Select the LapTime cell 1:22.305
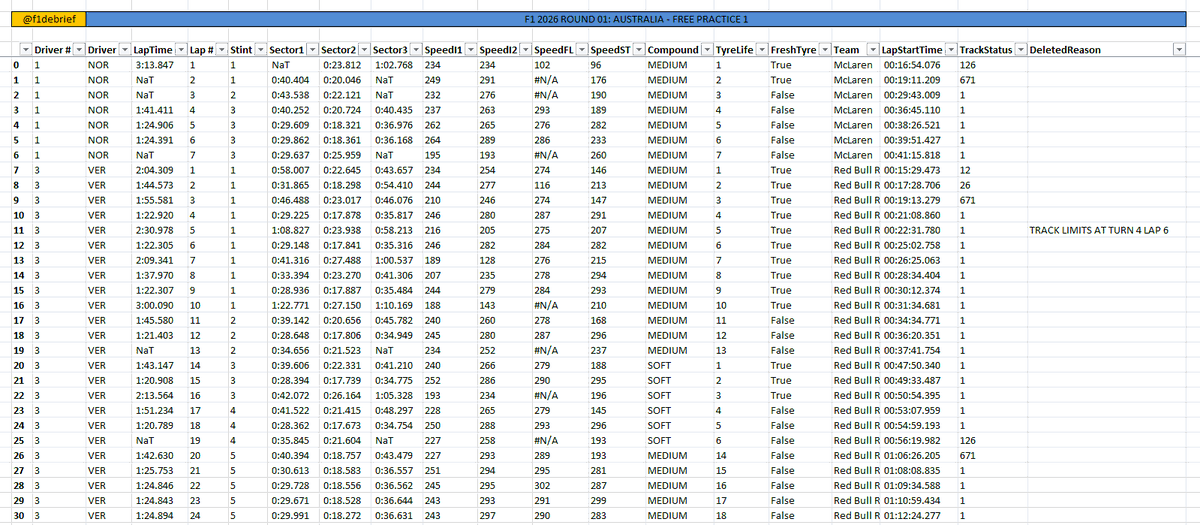Image resolution: width=1200 pixels, height=525 pixels. 159,246
